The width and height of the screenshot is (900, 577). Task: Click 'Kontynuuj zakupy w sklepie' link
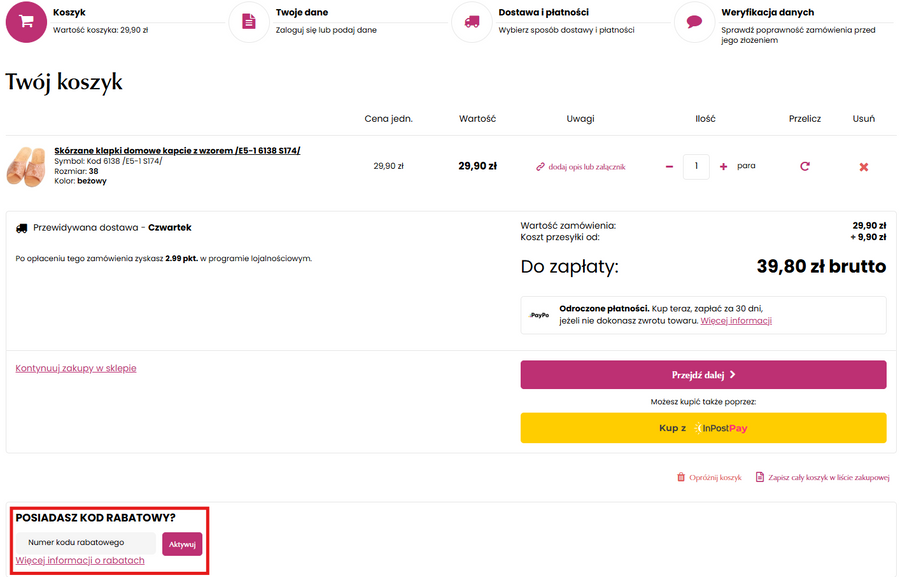click(x=76, y=368)
